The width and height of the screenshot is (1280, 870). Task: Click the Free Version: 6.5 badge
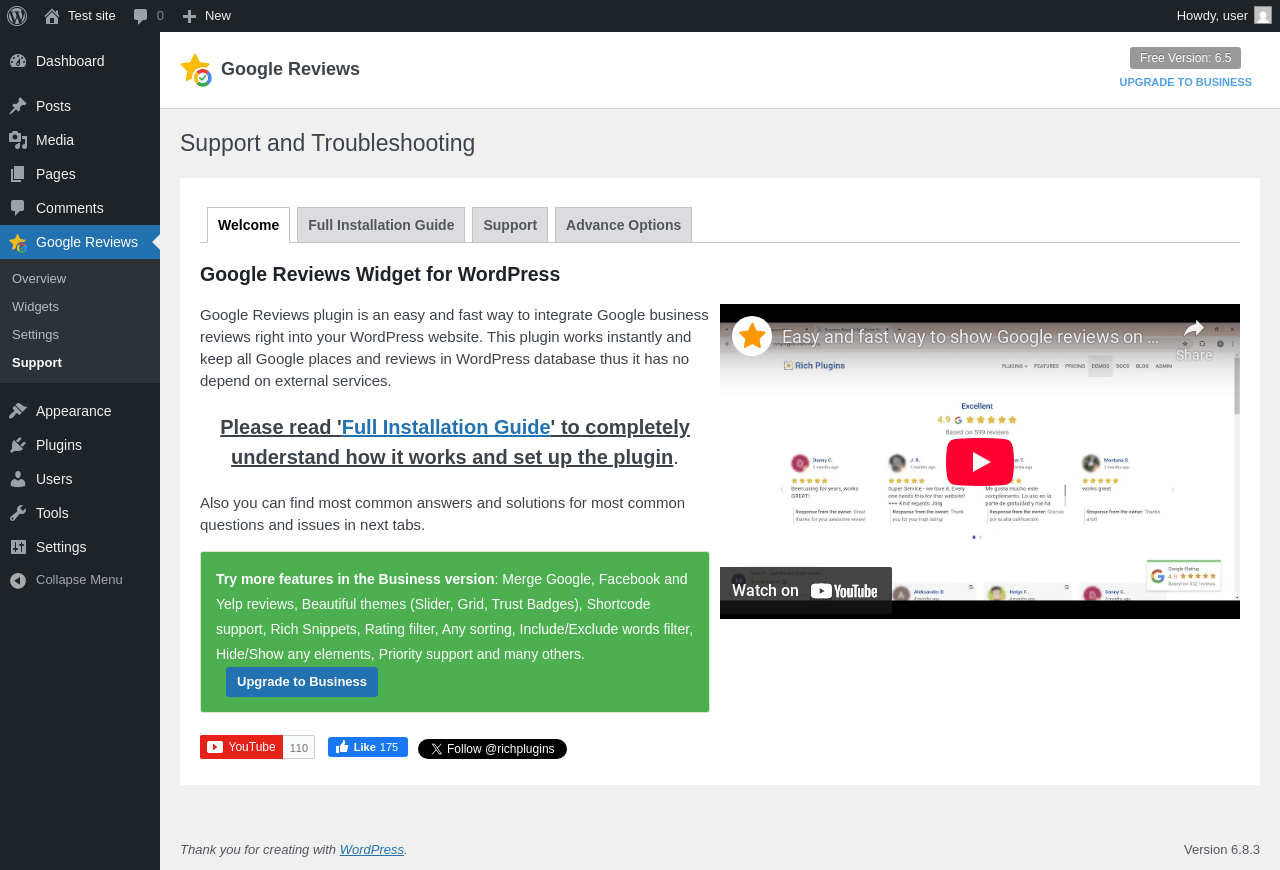[x=1185, y=58]
